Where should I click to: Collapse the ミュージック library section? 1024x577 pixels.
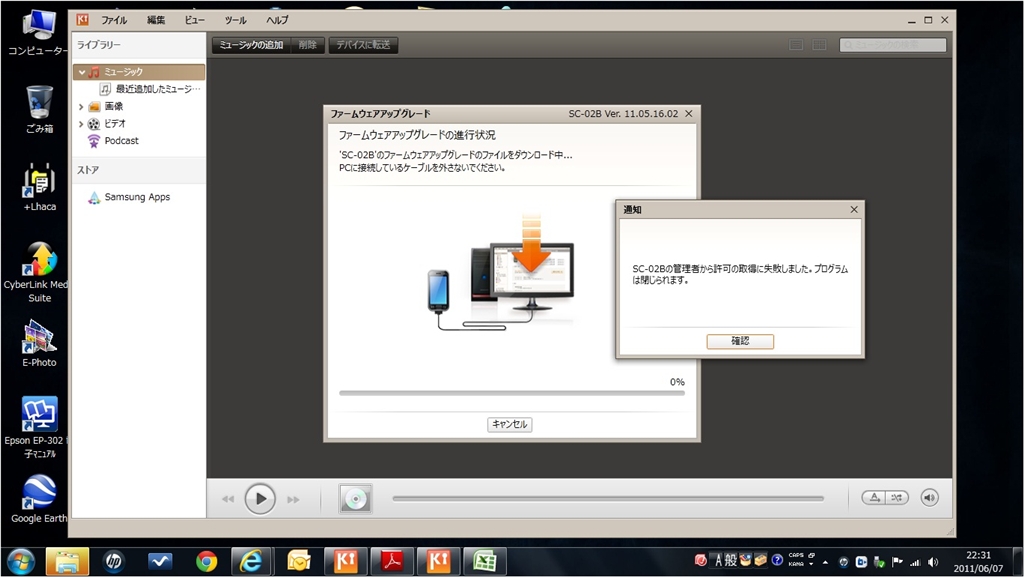[x=82, y=72]
